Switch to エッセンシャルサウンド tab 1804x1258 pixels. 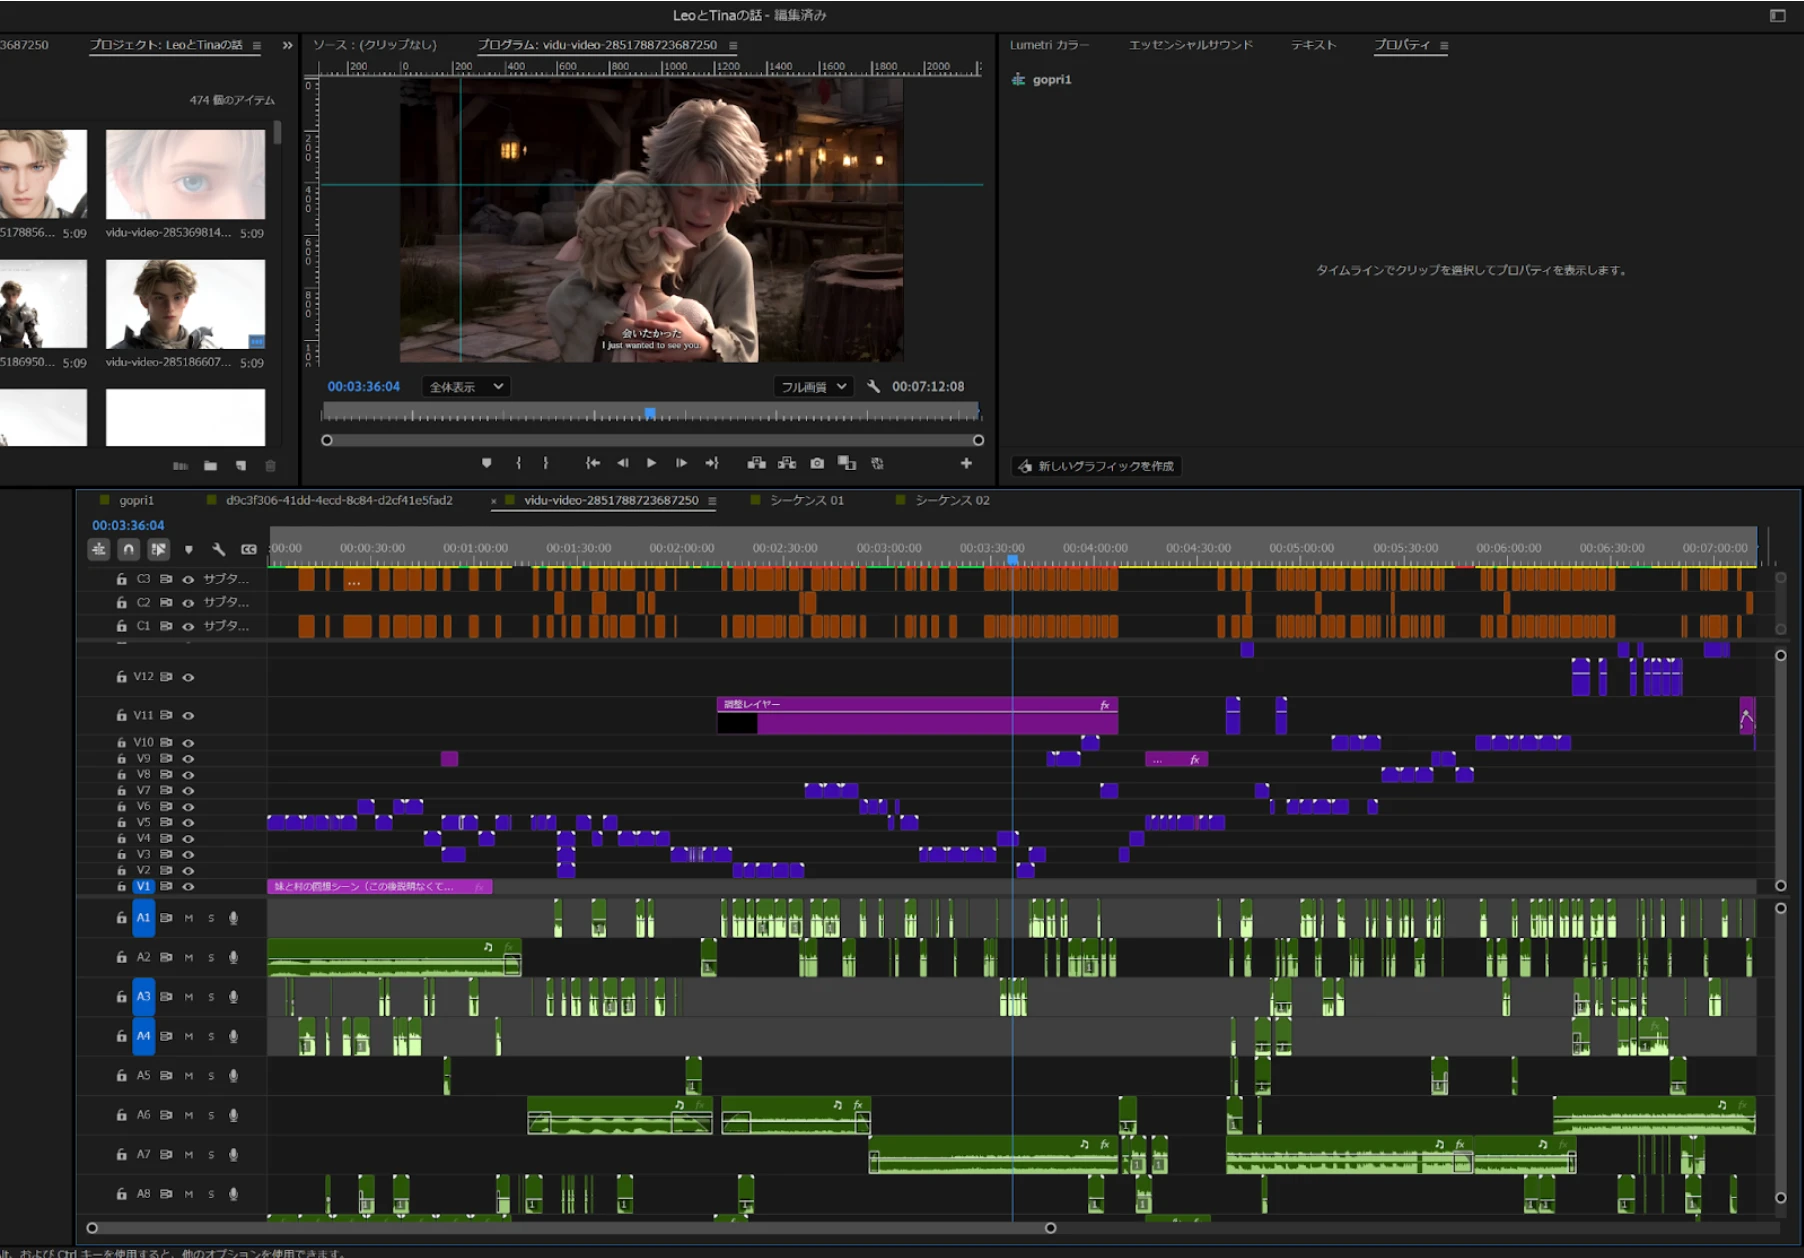(x=1190, y=45)
